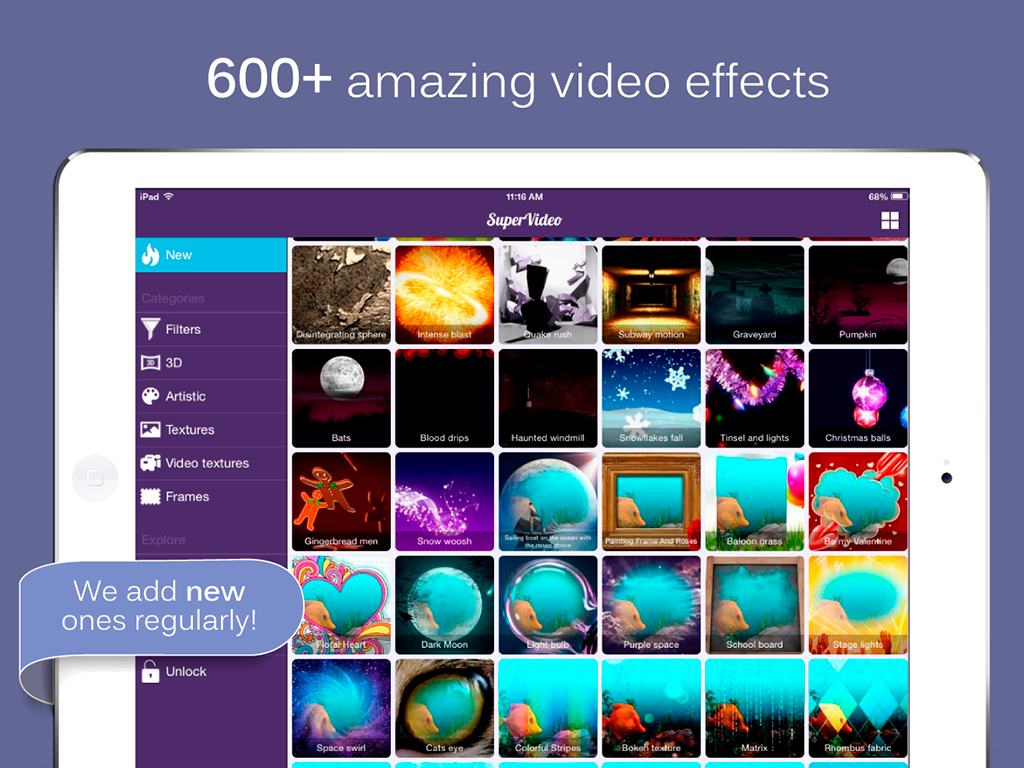1024x768 pixels.
Task: Select the Snowflakes fall effect
Action: (x=651, y=398)
